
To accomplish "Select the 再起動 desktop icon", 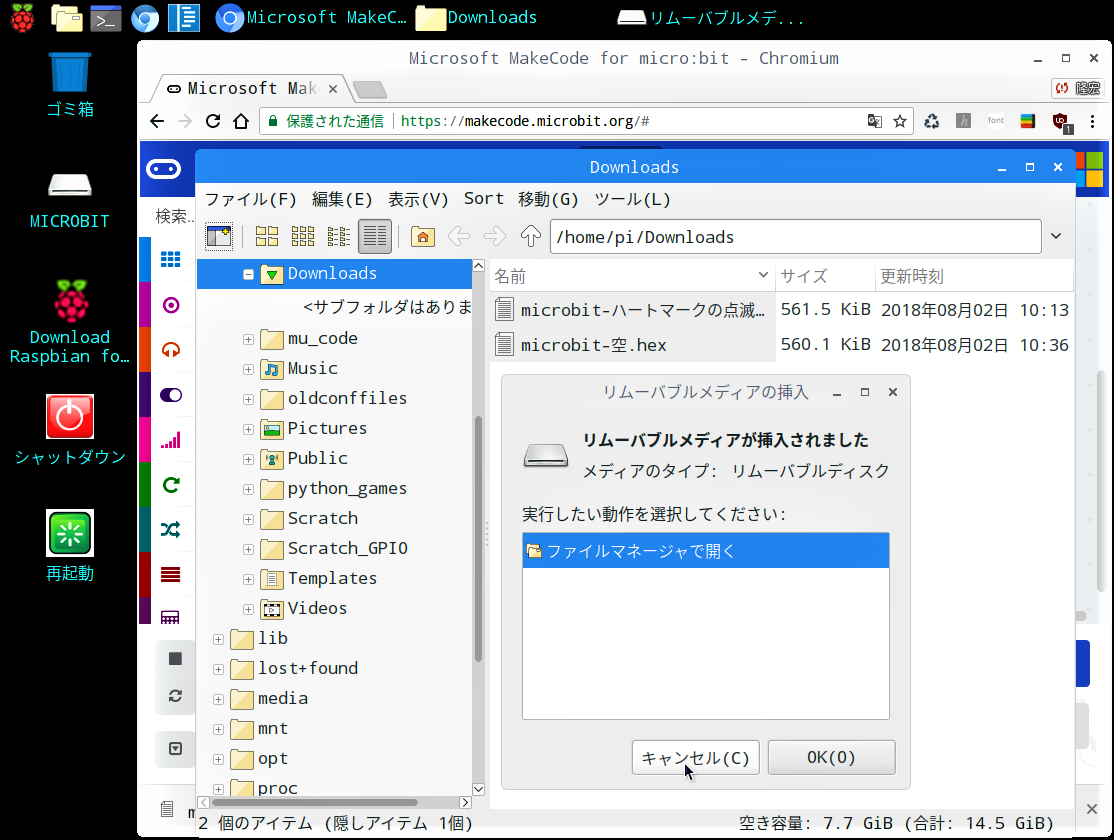I will pos(70,546).
